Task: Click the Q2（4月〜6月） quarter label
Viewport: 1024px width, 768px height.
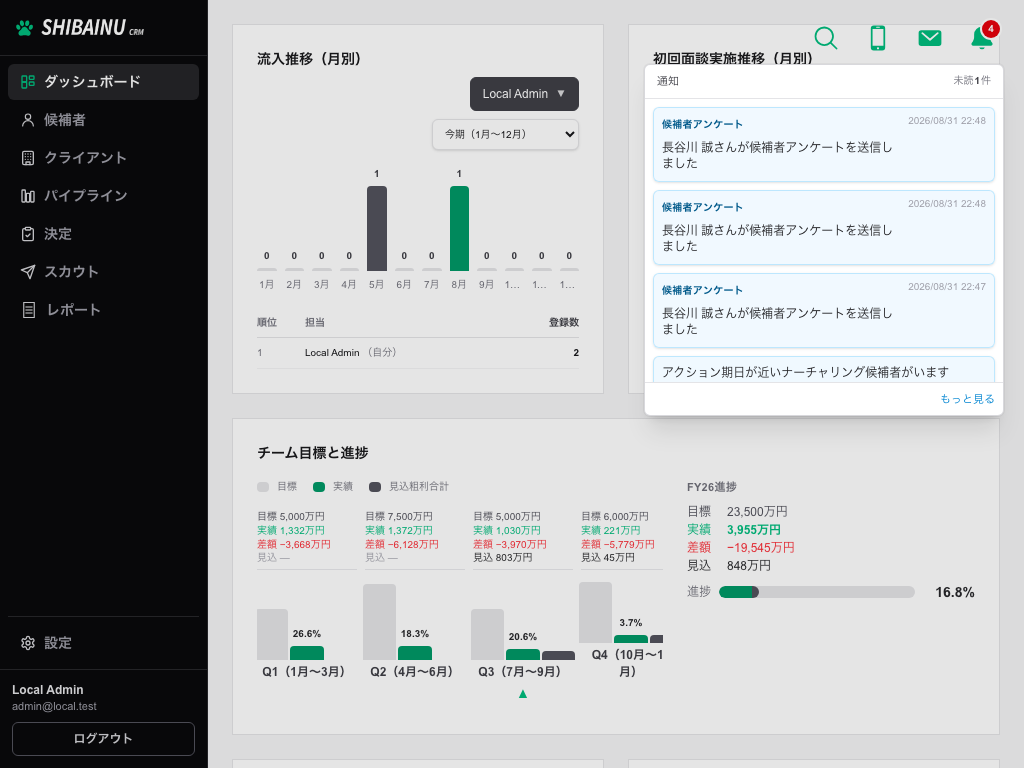Action: [411, 671]
